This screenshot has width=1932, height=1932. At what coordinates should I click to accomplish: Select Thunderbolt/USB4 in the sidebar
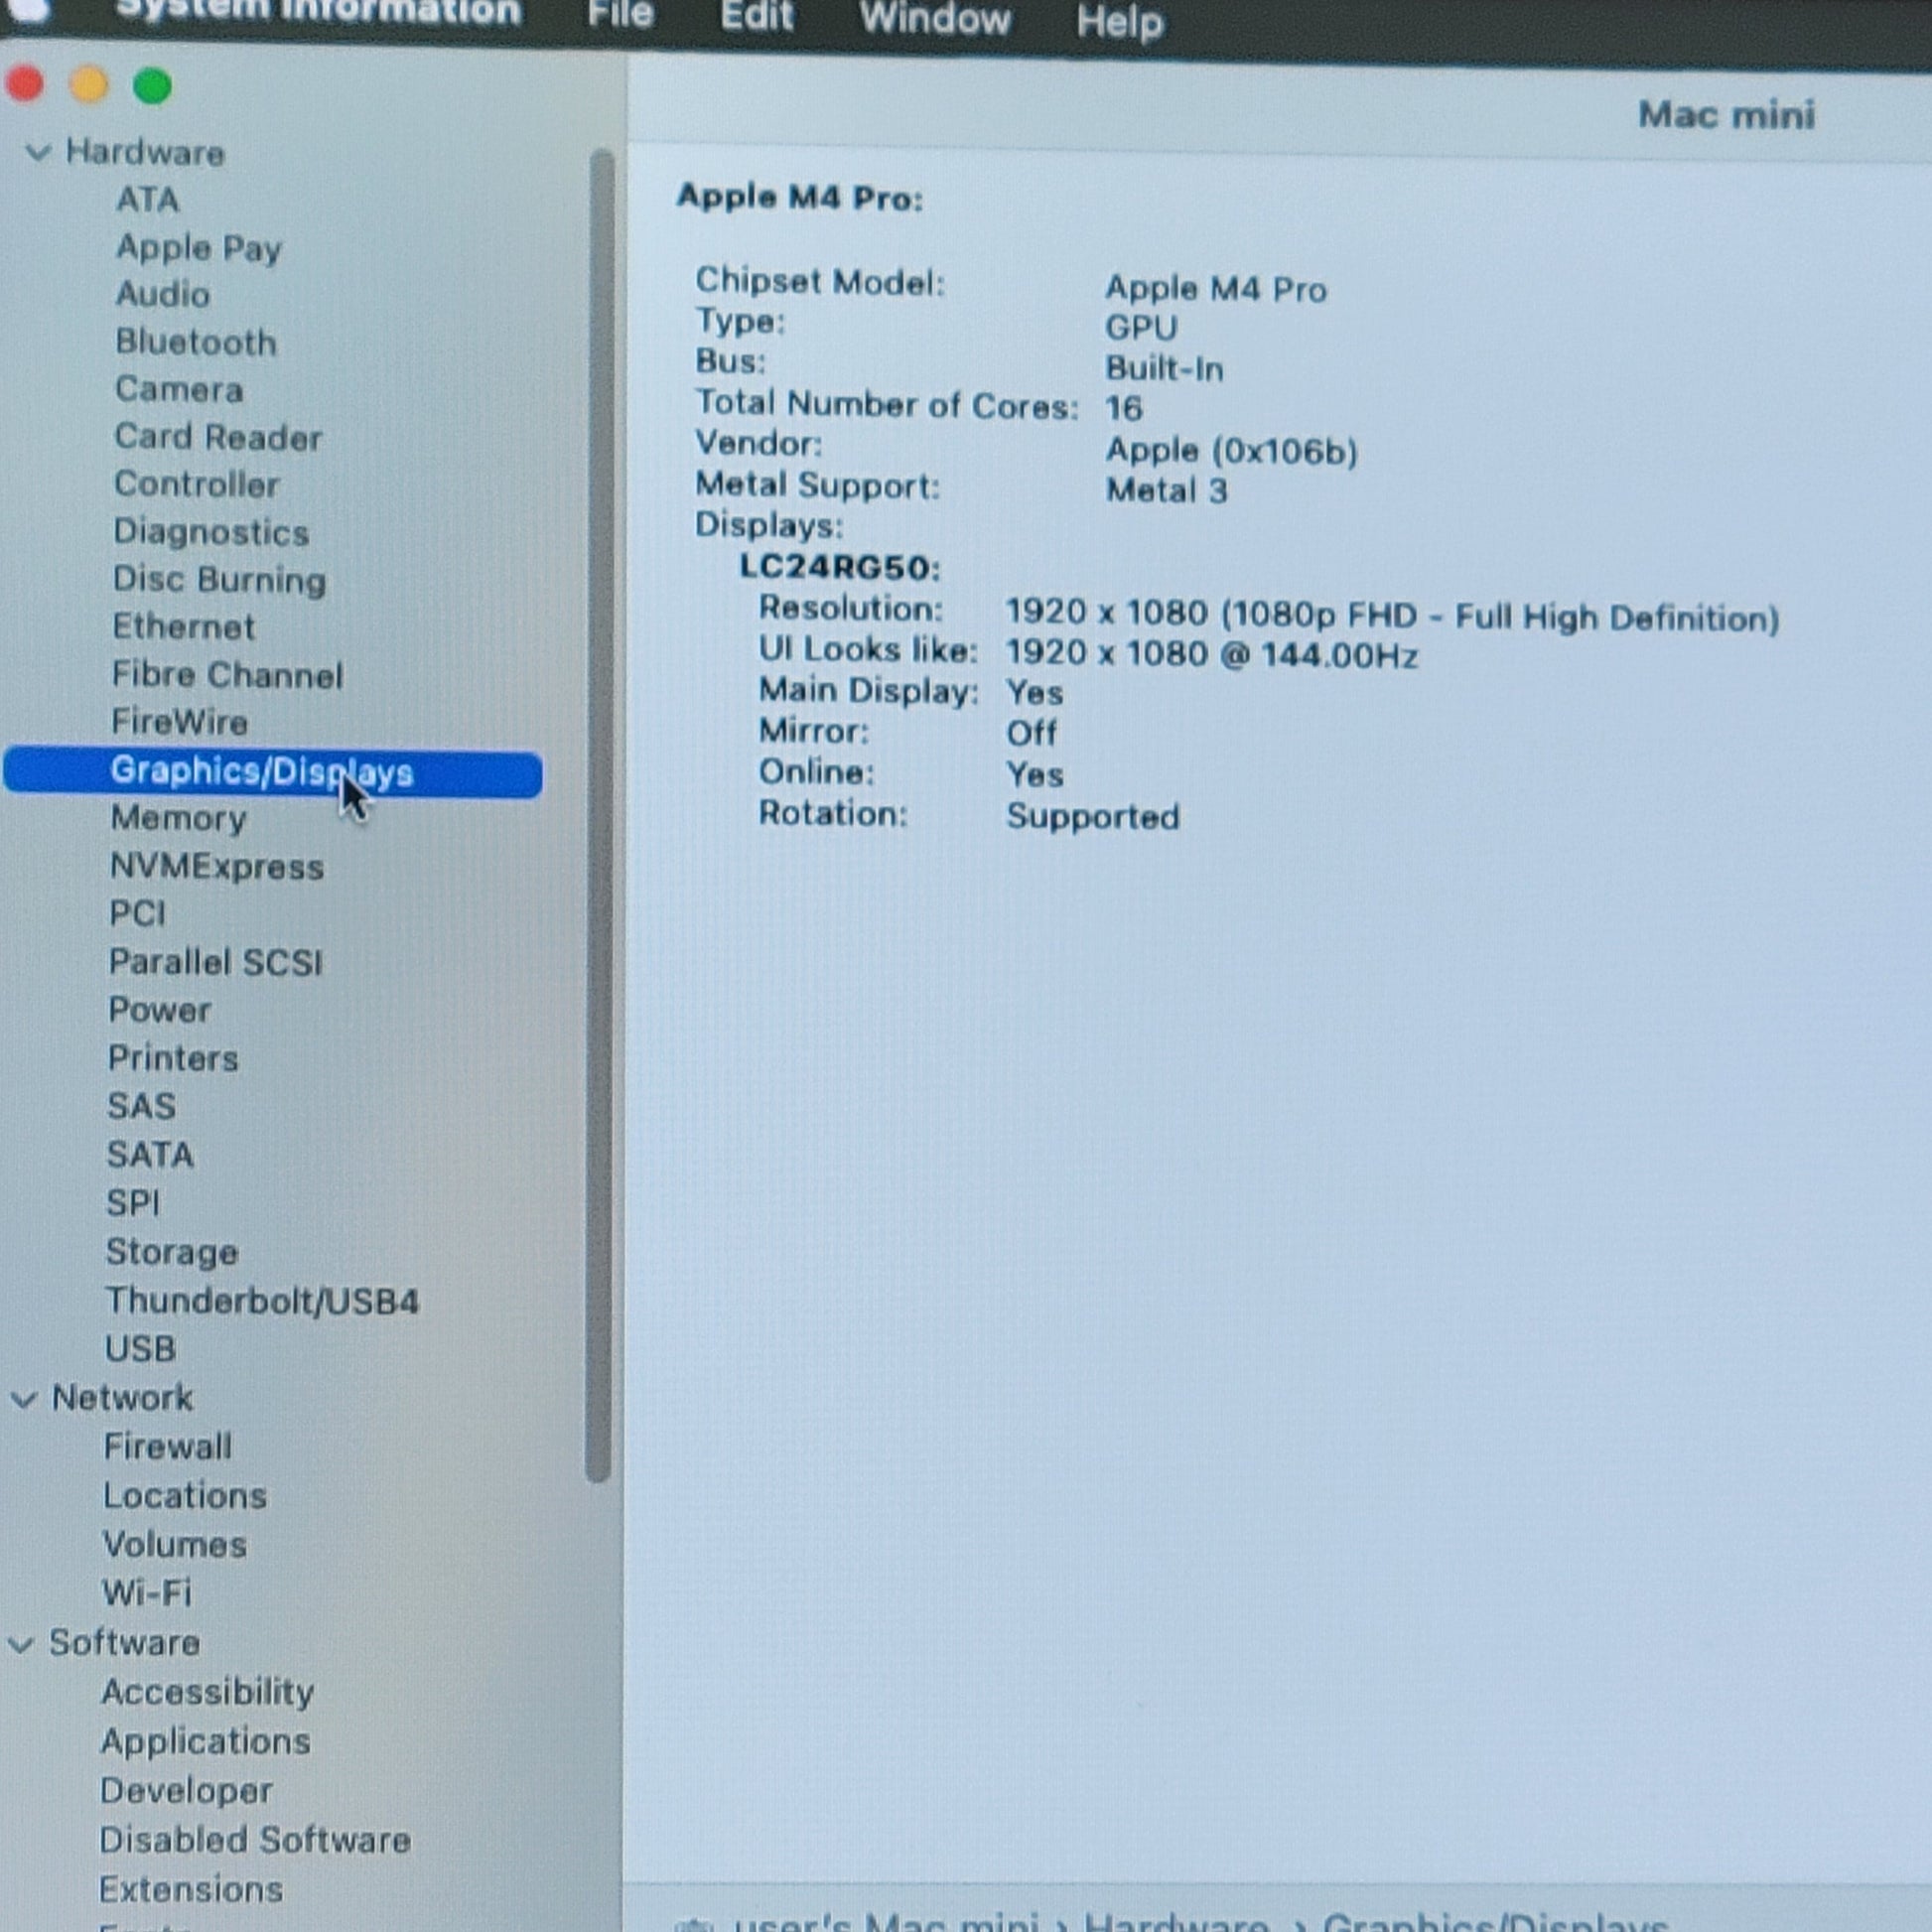click(262, 1301)
